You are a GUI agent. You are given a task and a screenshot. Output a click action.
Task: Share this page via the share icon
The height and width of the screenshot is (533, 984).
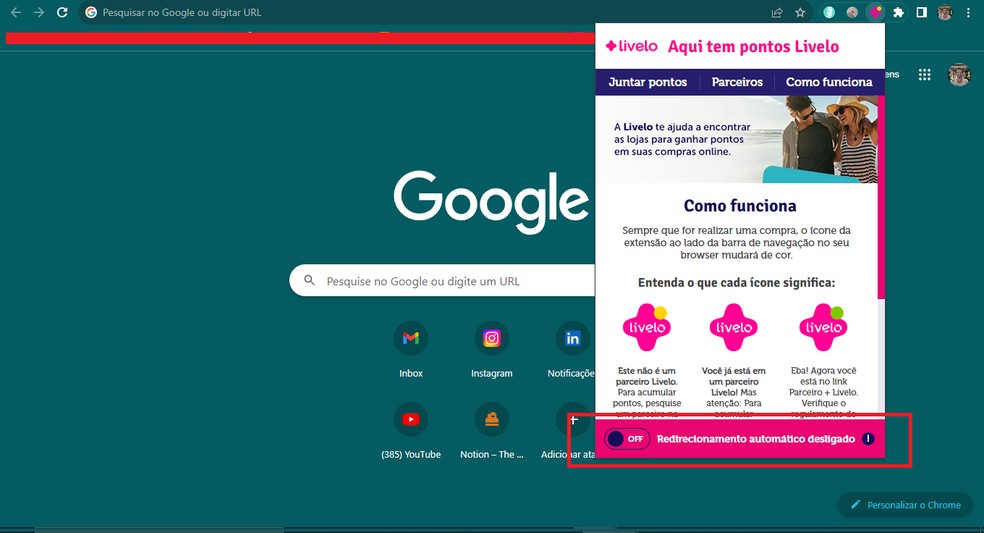tap(777, 12)
